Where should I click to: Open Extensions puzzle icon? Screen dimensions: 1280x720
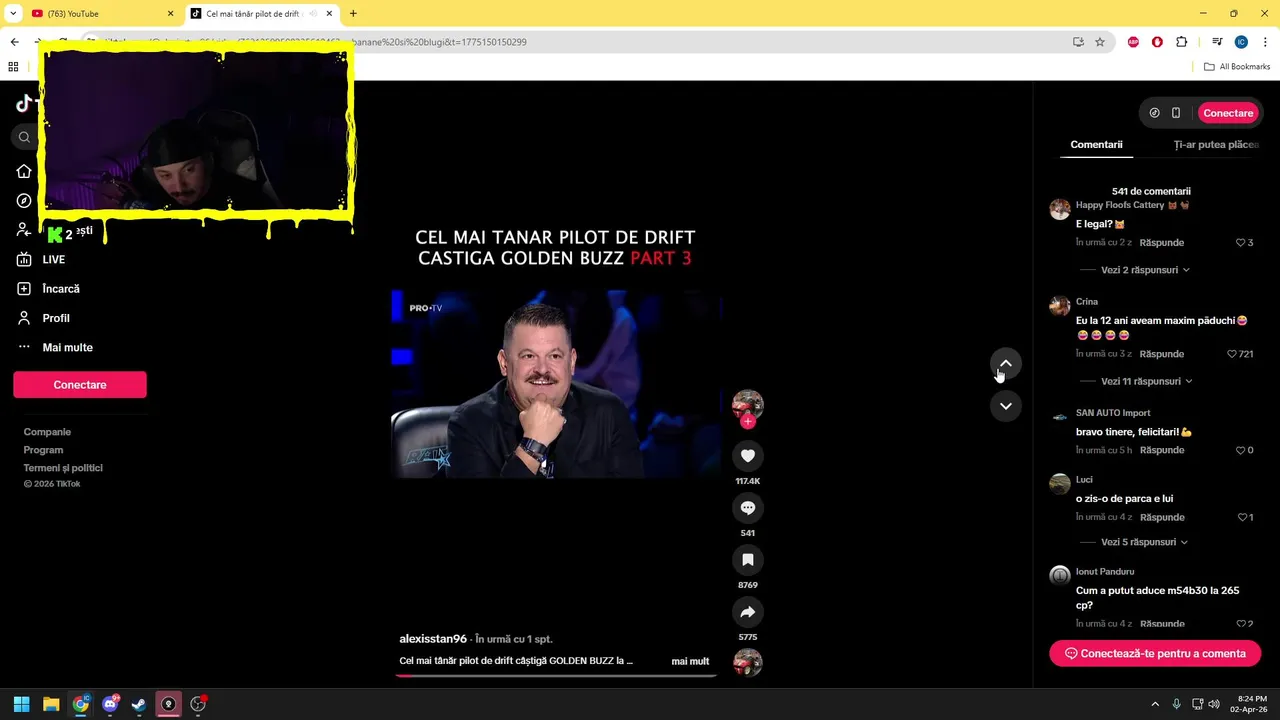tap(1181, 42)
